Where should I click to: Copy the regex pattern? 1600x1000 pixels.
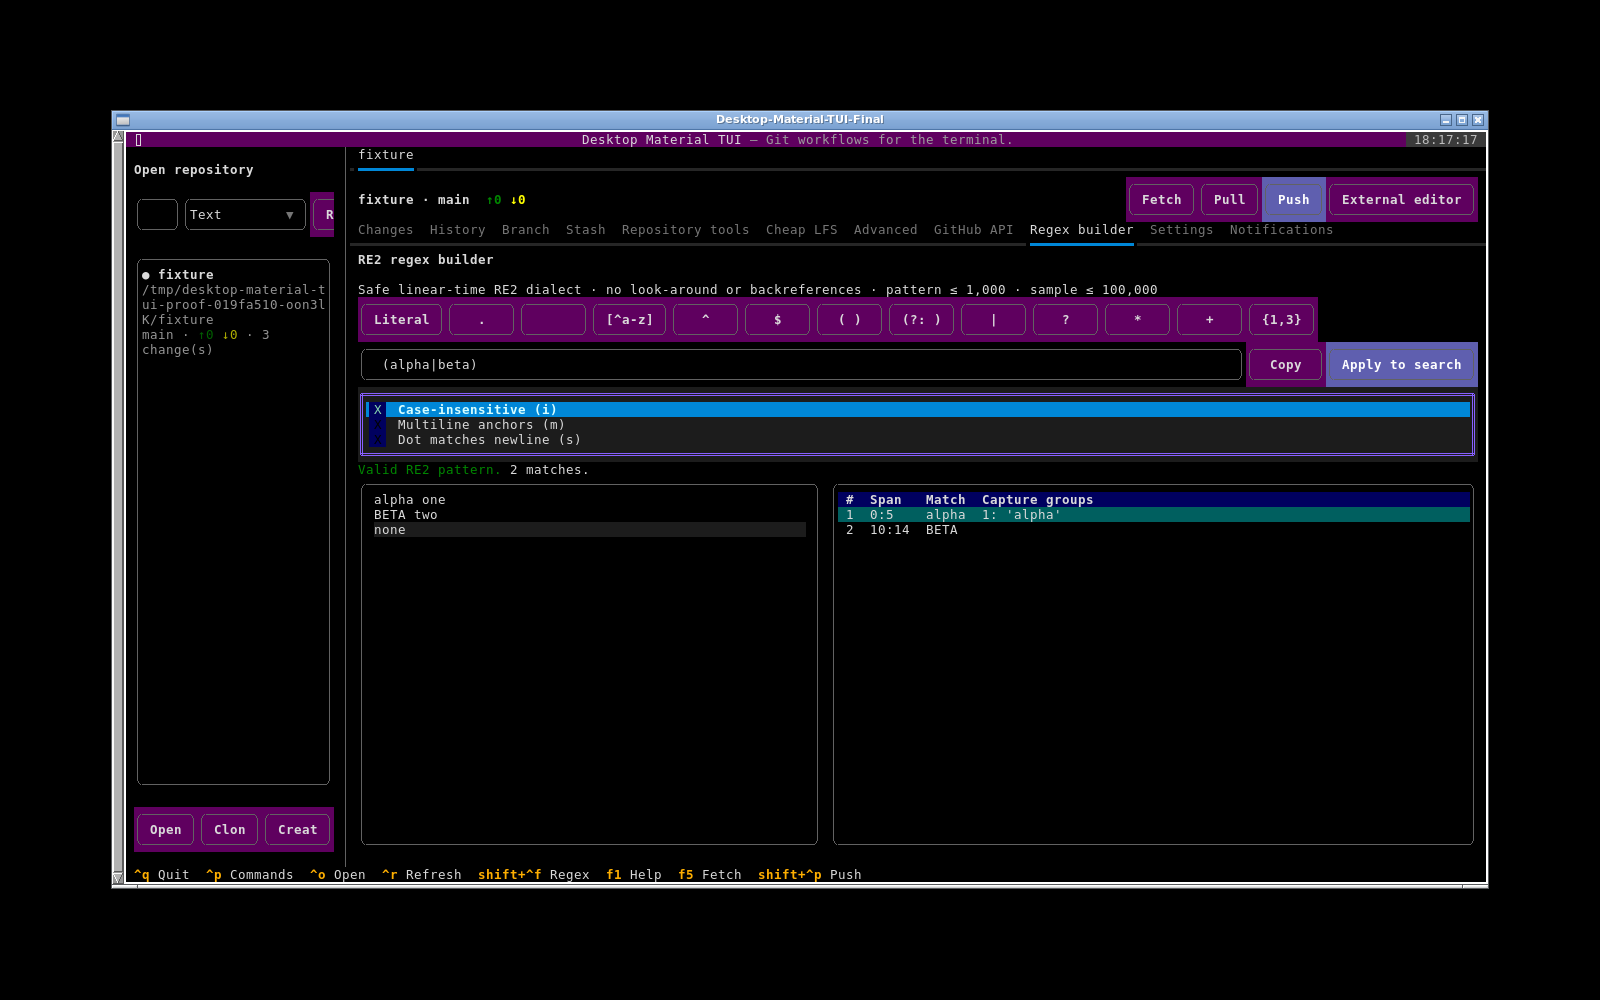pos(1285,365)
